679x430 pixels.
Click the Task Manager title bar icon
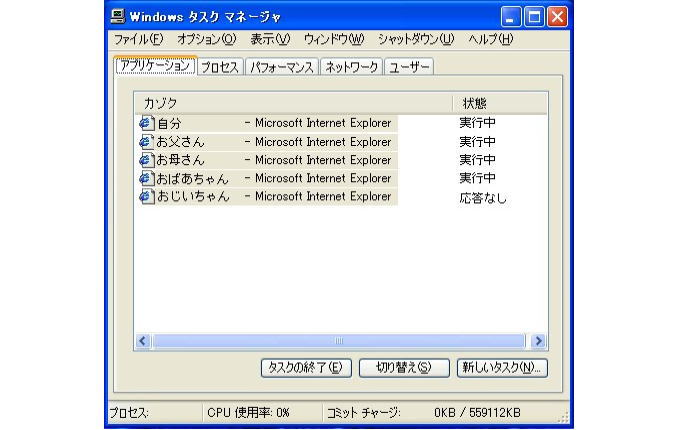[x=117, y=16]
